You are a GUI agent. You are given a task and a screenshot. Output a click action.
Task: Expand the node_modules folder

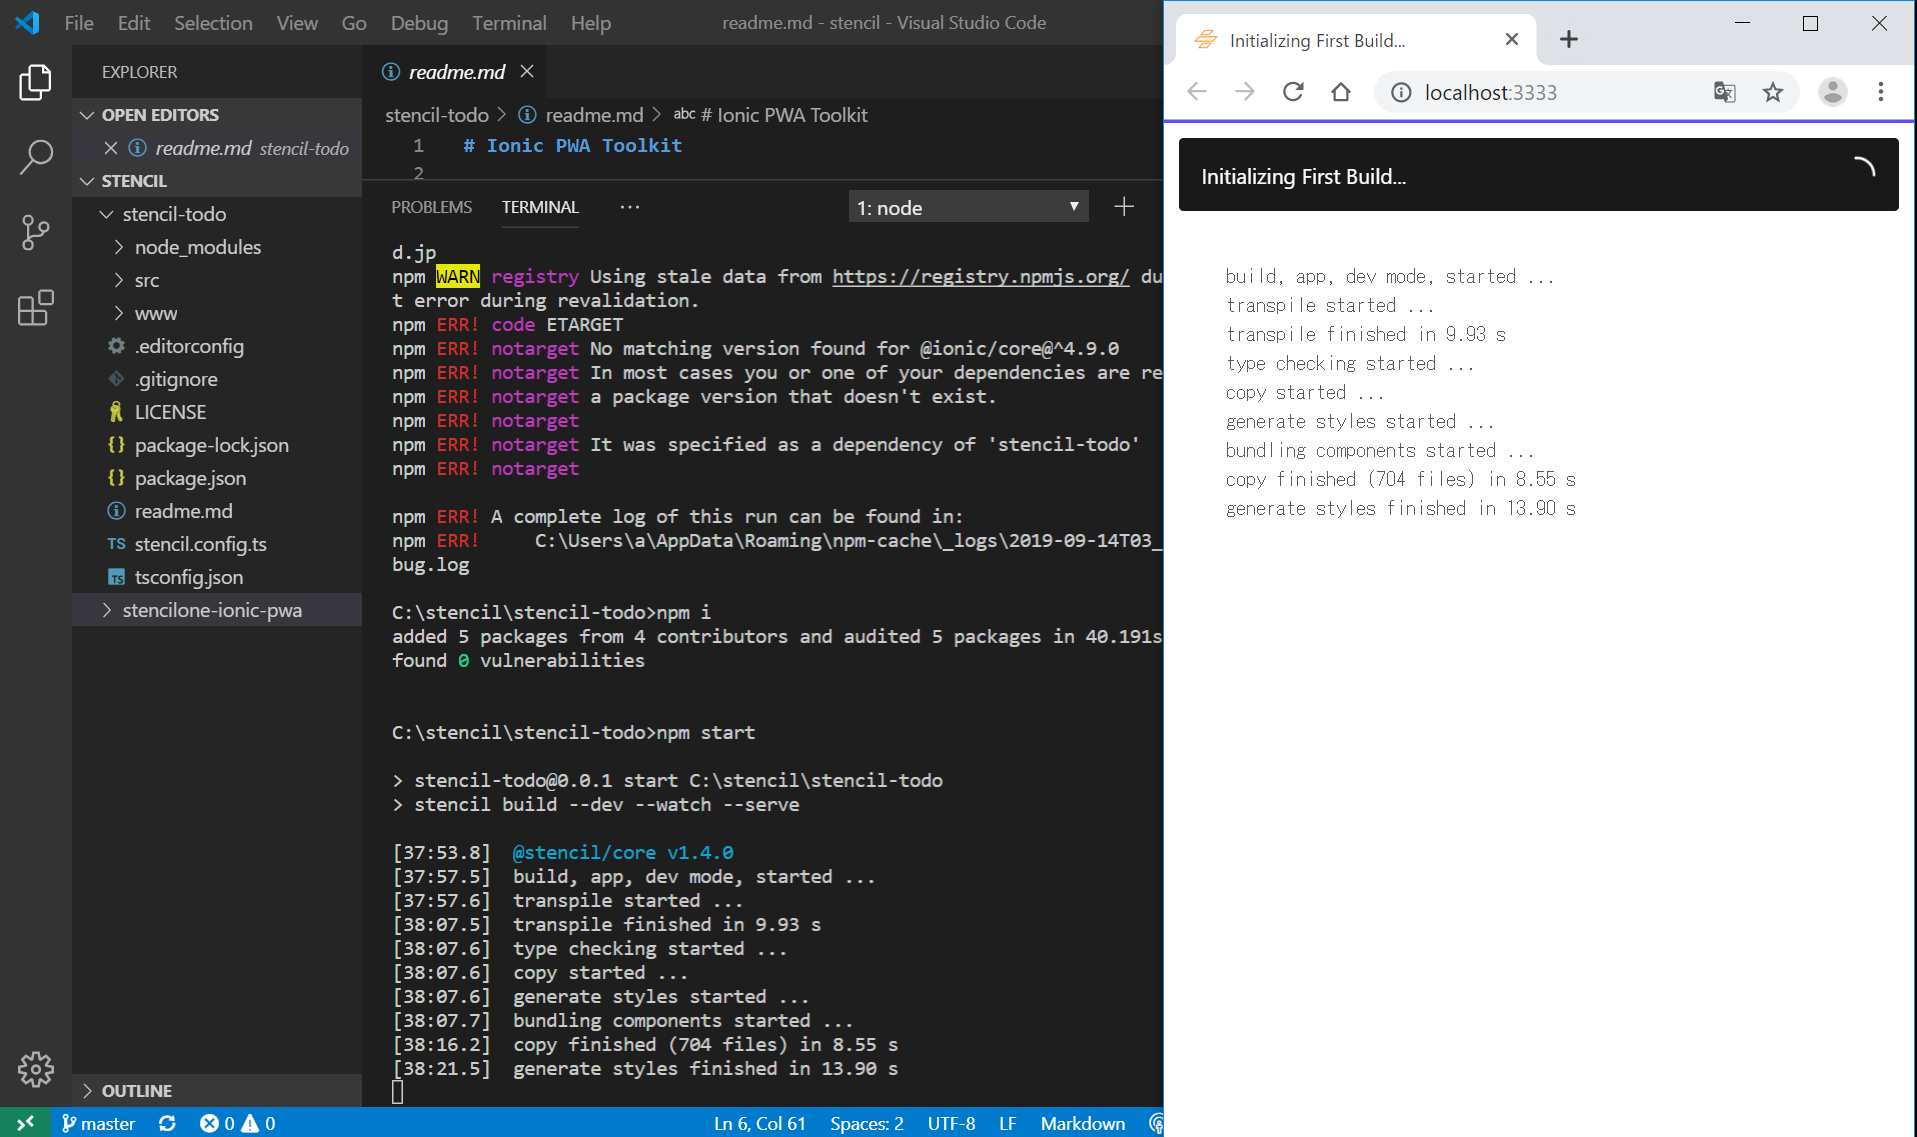click(x=197, y=247)
